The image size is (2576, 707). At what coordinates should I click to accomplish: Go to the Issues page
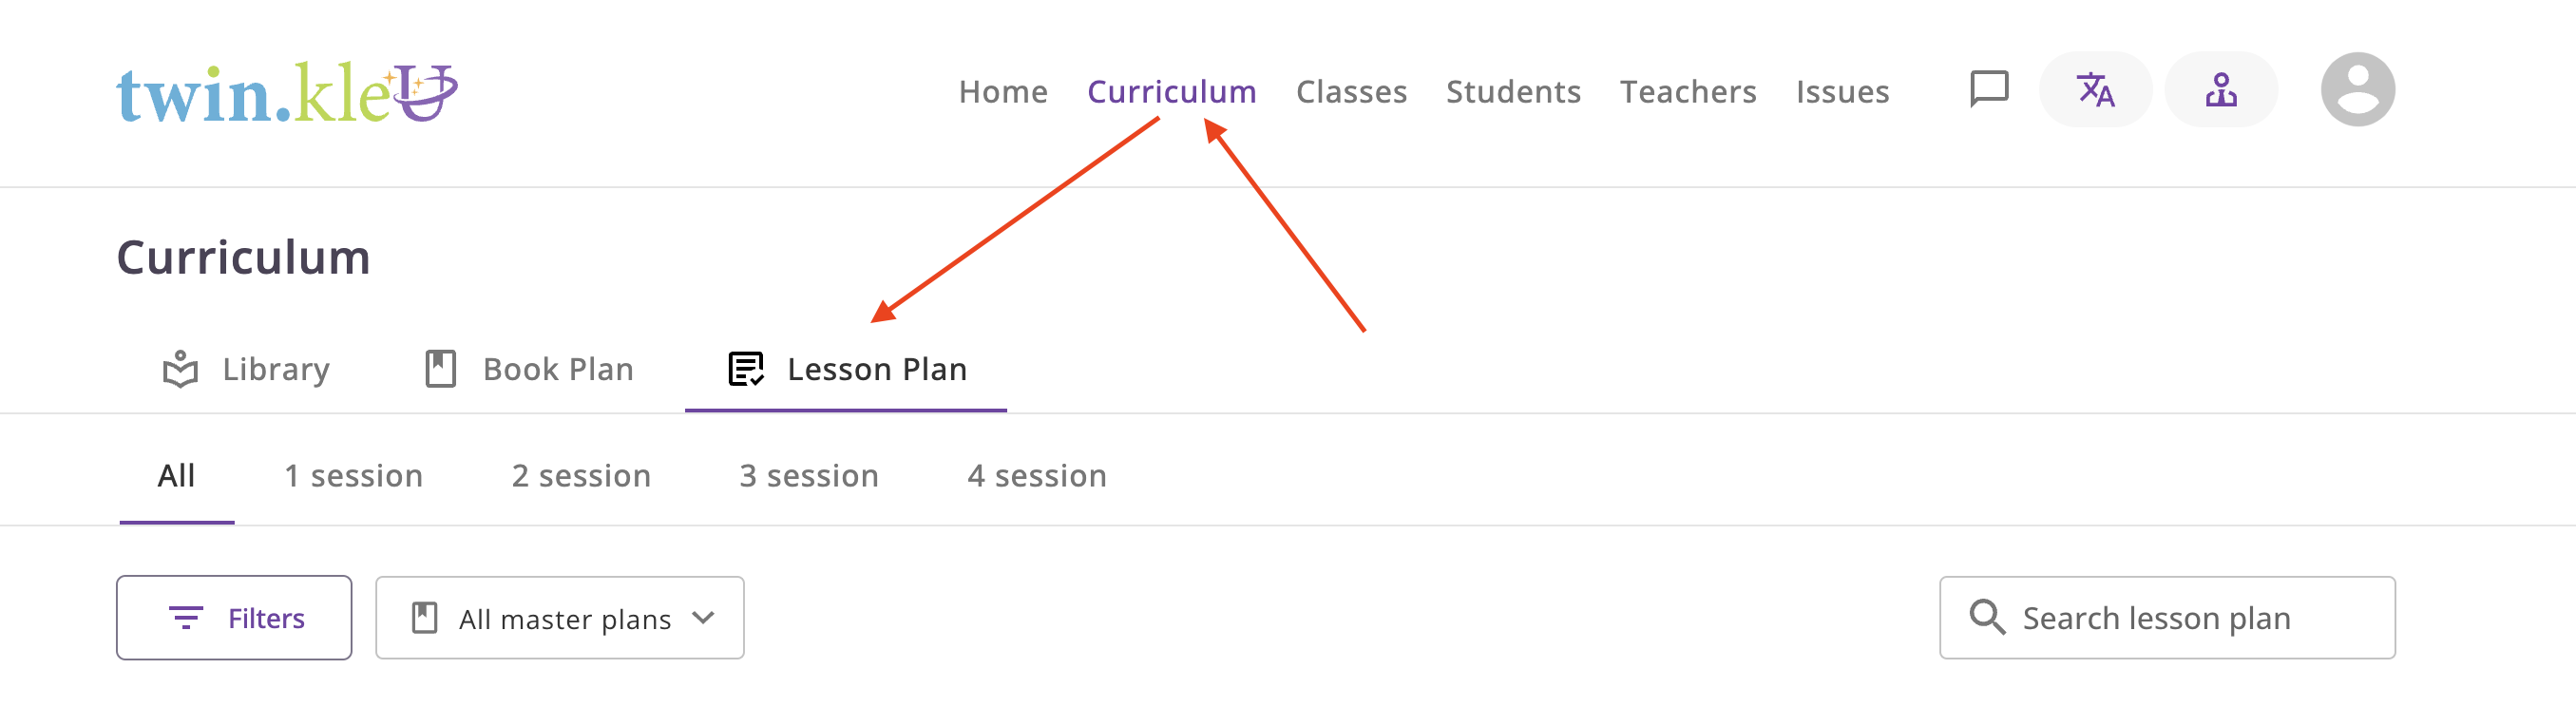(1842, 92)
